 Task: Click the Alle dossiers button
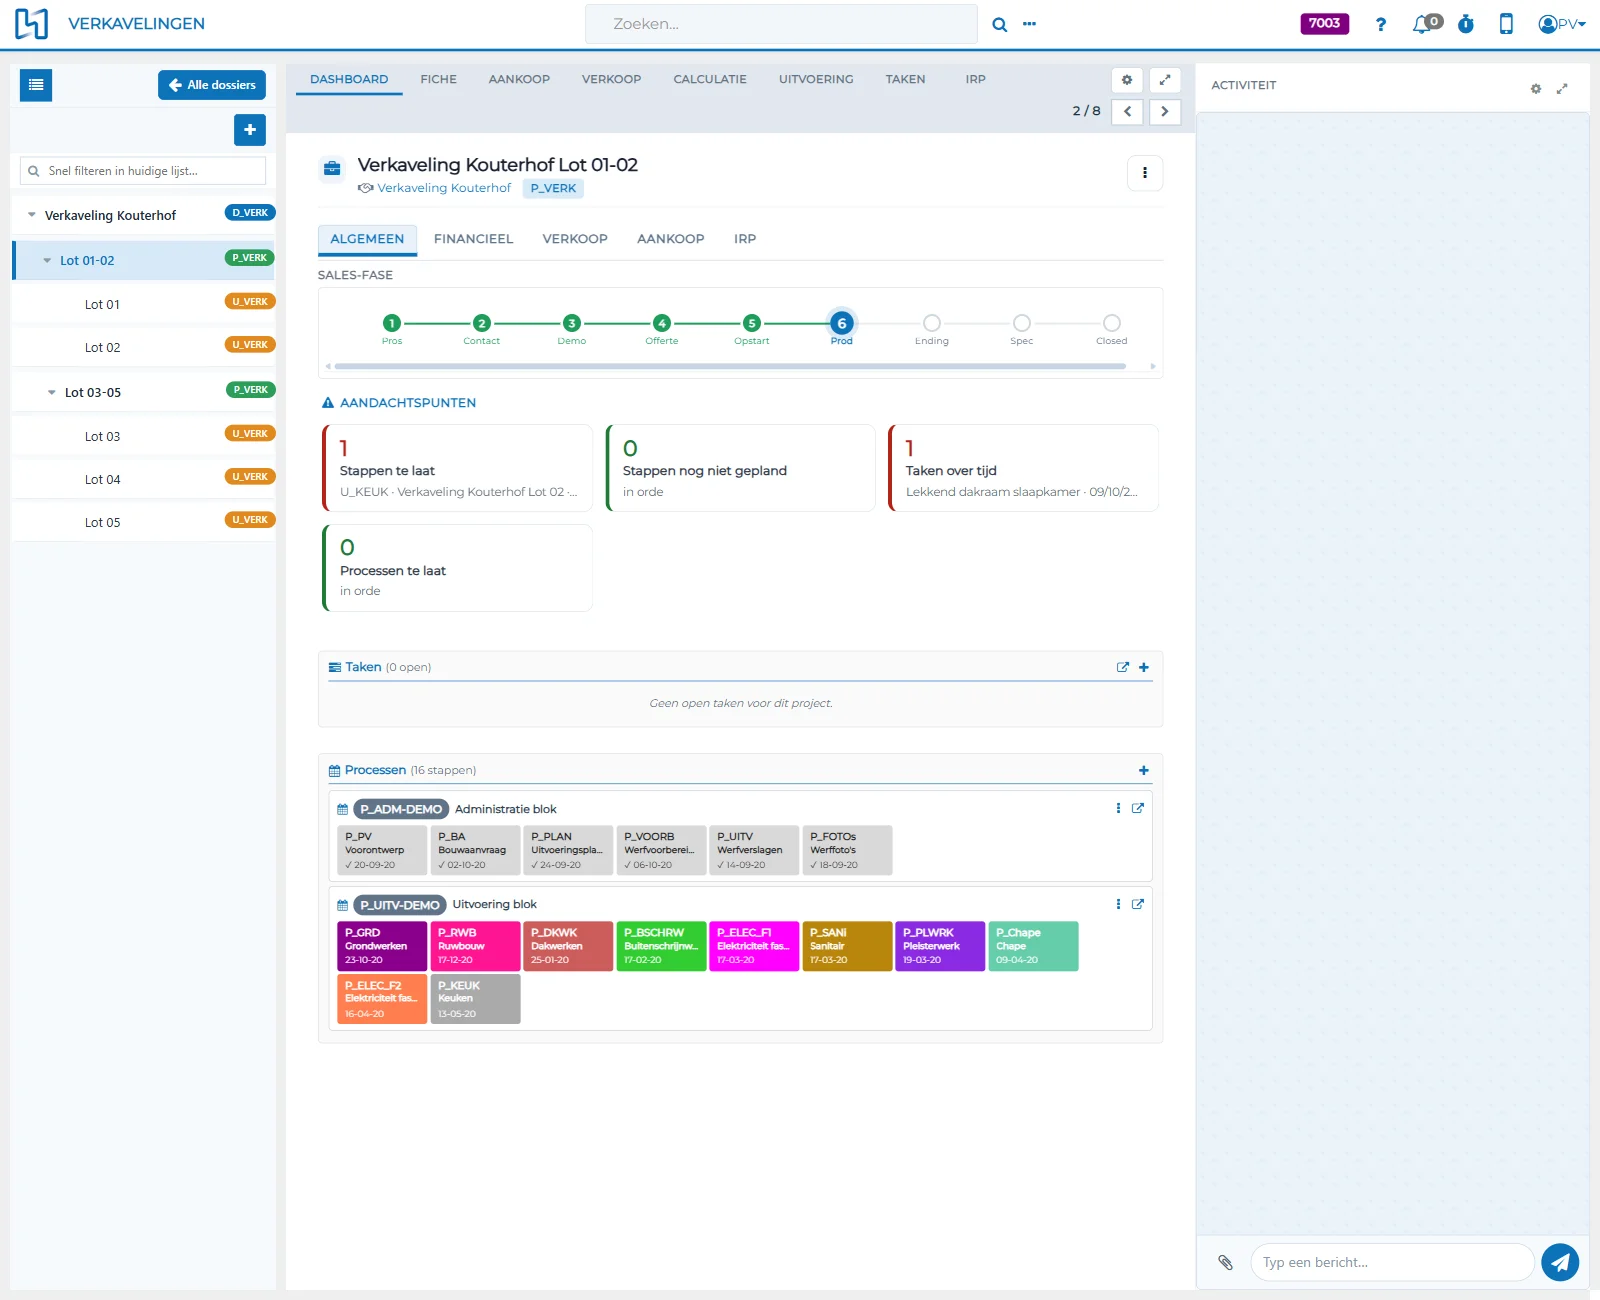pyautogui.click(x=212, y=85)
